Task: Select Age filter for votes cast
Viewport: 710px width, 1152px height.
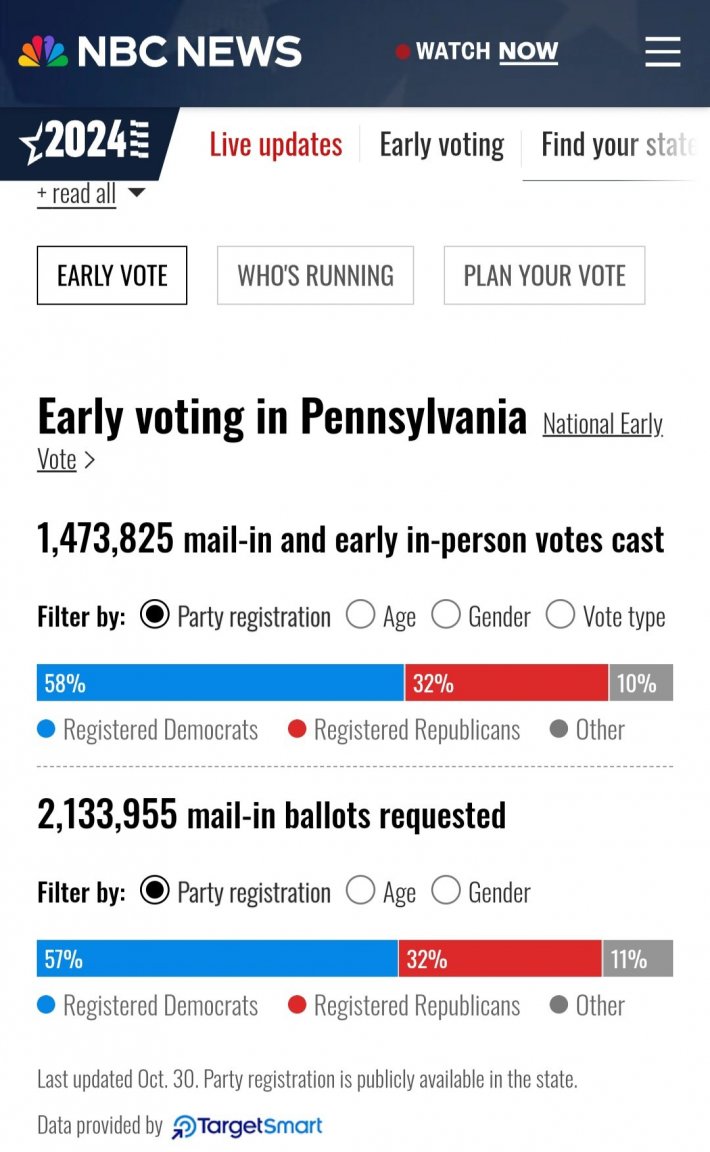Action: point(360,614)
